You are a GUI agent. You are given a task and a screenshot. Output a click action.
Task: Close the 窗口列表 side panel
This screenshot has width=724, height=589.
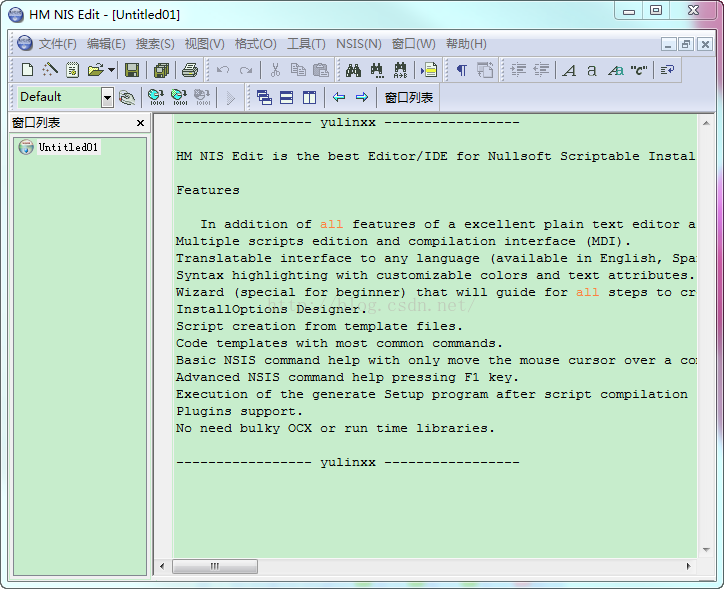tap(140, 123)
